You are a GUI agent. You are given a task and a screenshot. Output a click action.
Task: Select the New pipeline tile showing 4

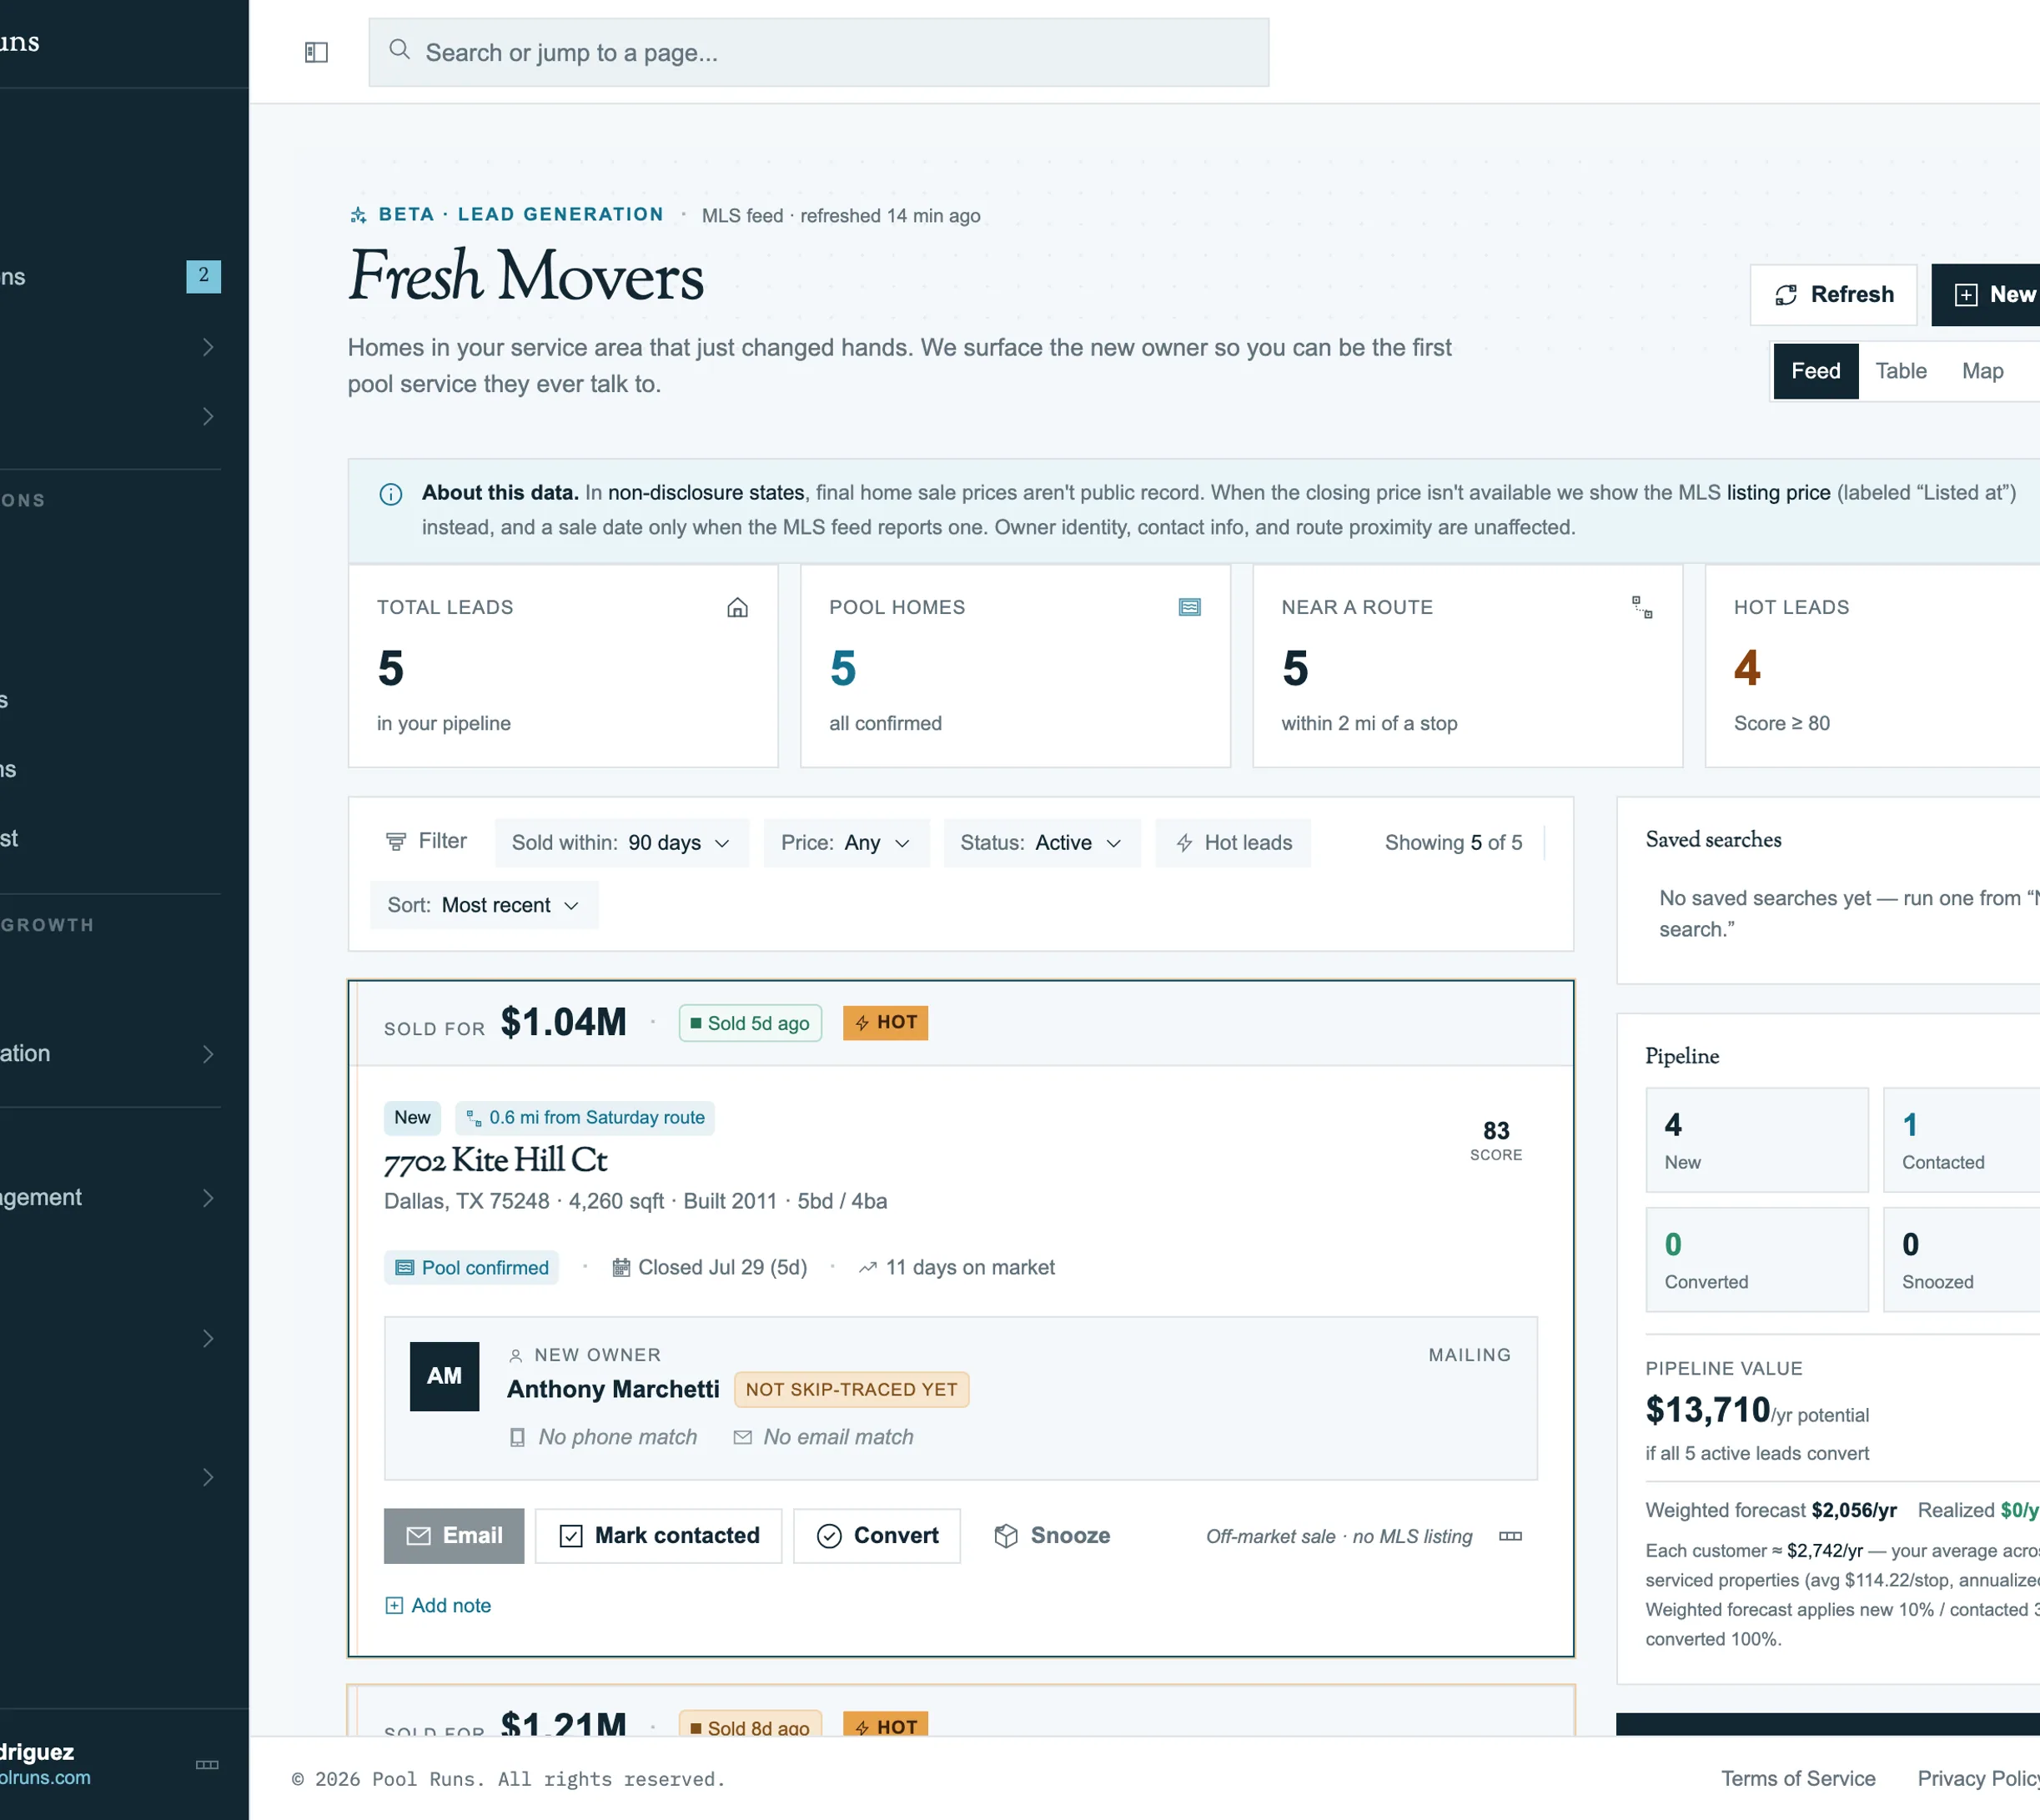1757,1140
